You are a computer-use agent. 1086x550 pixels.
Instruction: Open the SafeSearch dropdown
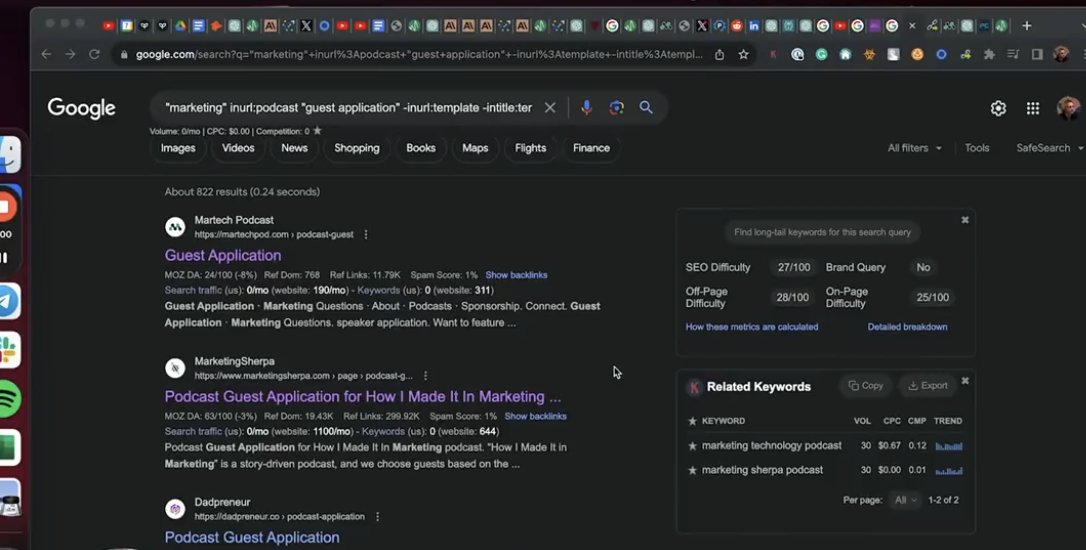tap(1049, 148)
